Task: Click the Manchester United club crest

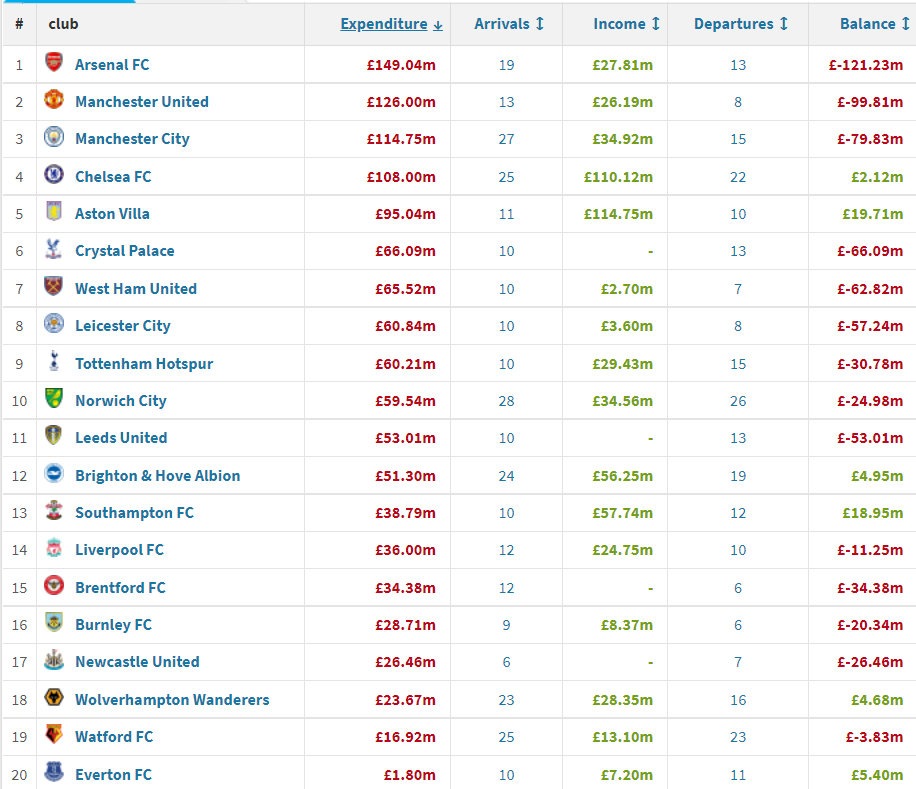Action: coord(54,99)
